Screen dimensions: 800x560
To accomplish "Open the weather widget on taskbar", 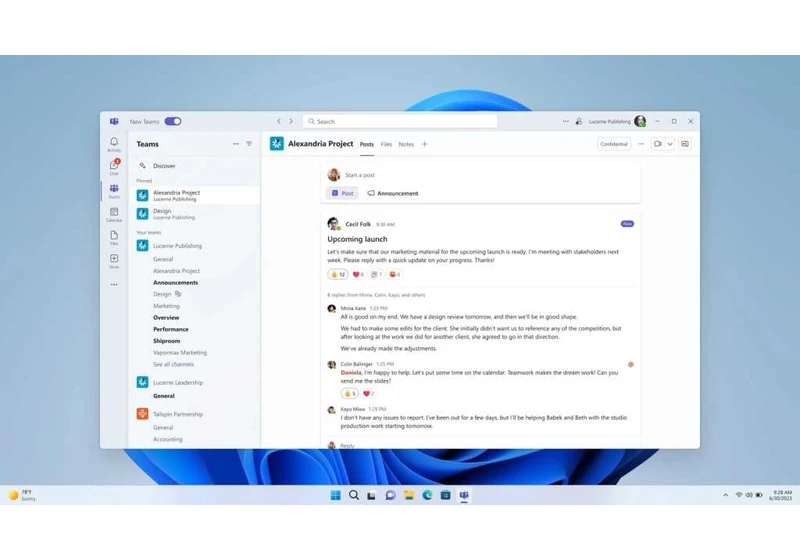I will tap(22, 495).
